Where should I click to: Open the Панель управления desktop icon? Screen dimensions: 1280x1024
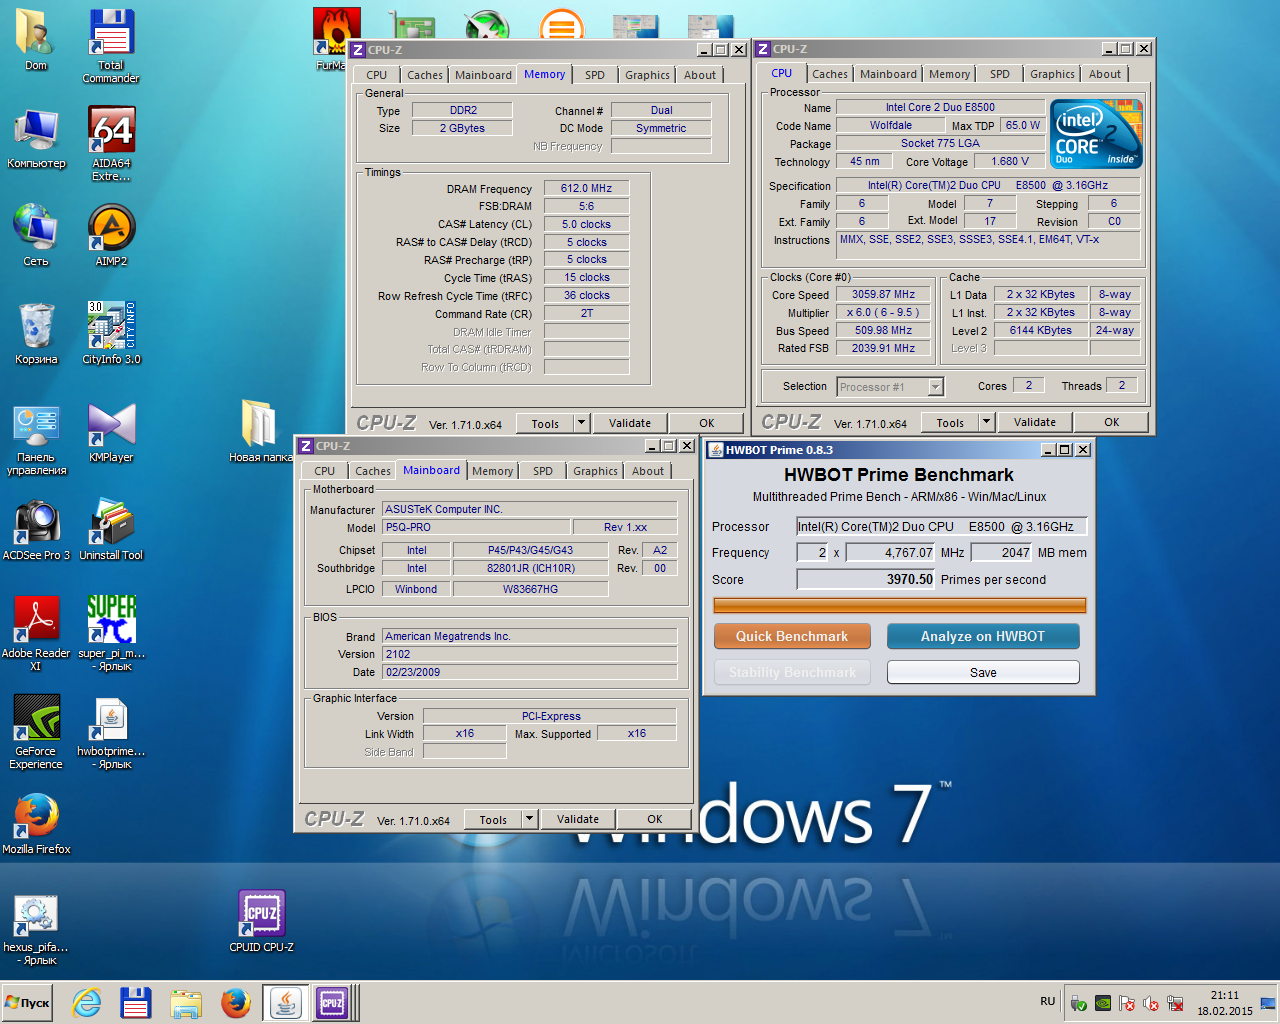coord(36,438)
